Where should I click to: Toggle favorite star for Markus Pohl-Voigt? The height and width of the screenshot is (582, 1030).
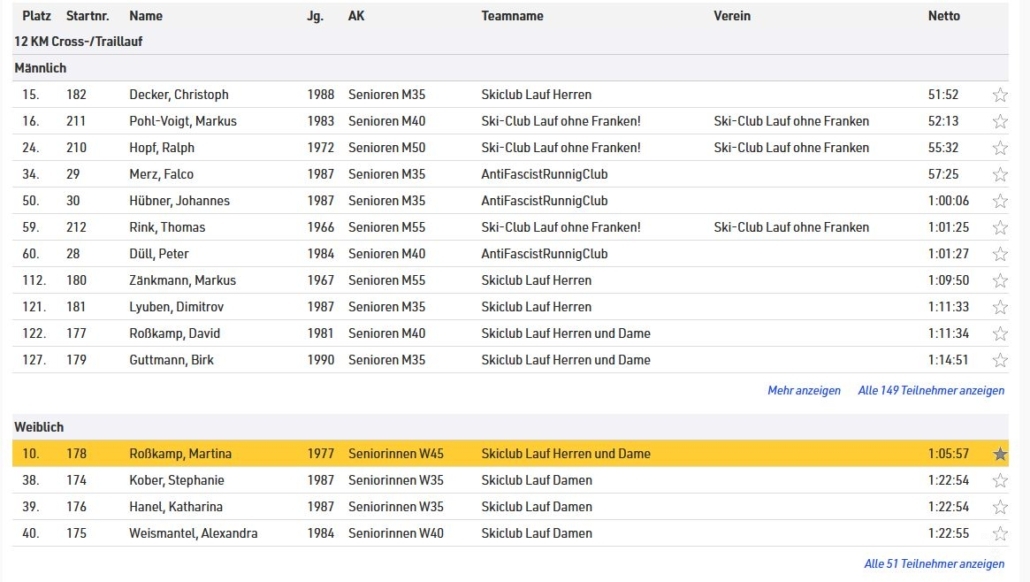(x=999, y=122)
